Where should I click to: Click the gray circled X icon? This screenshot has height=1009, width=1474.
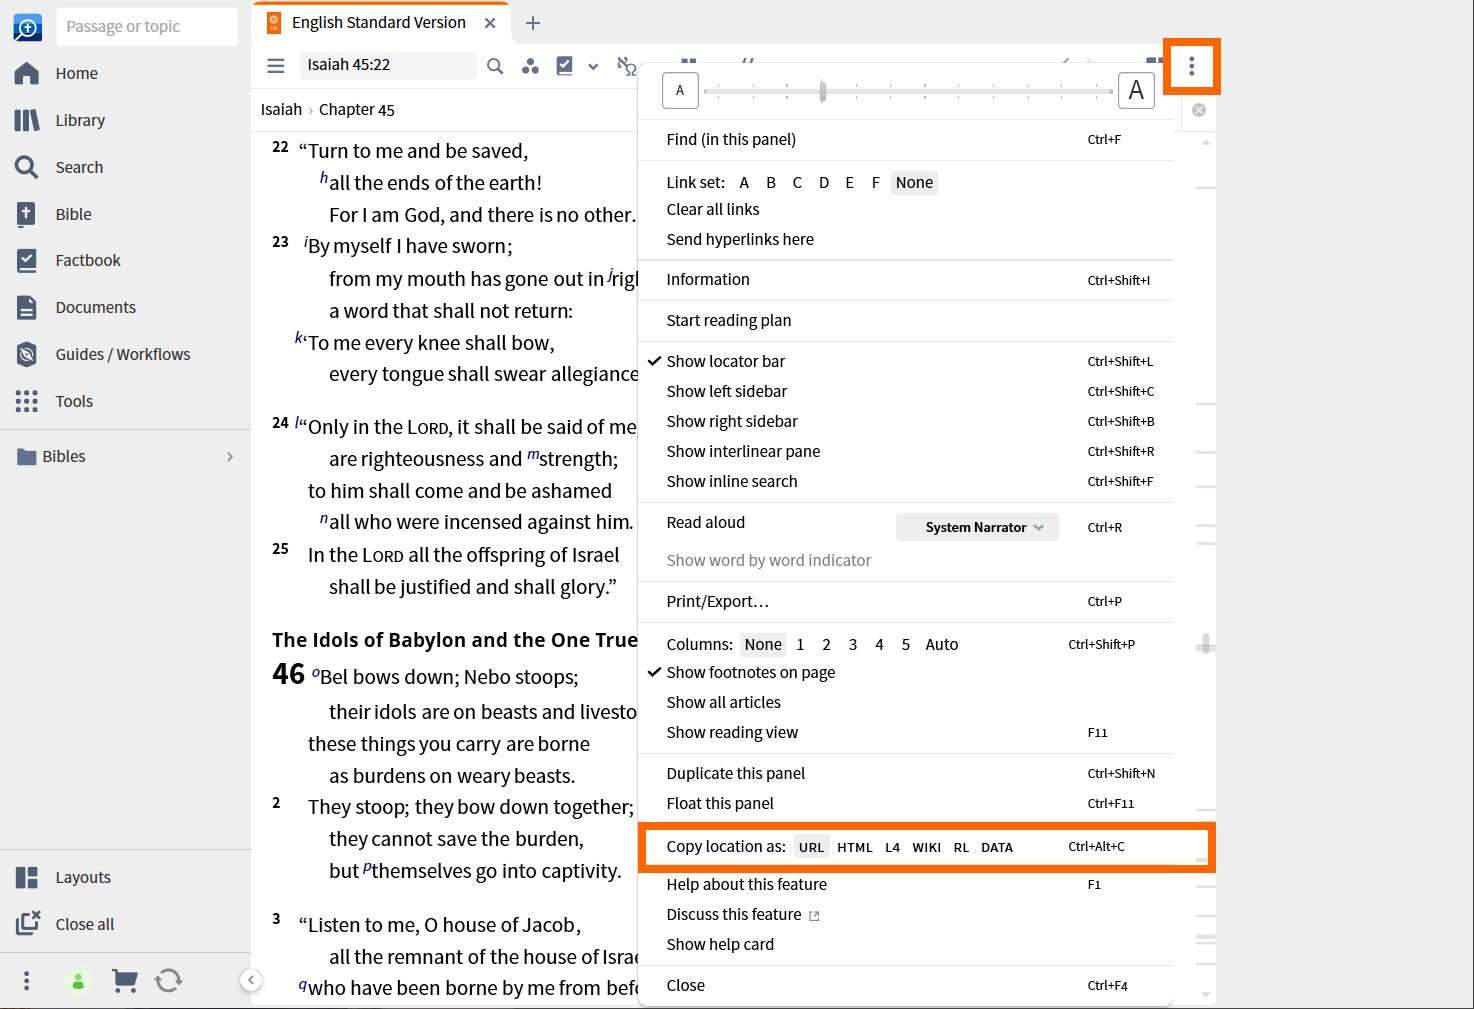pyautogui.click(x=1199, y=110)
